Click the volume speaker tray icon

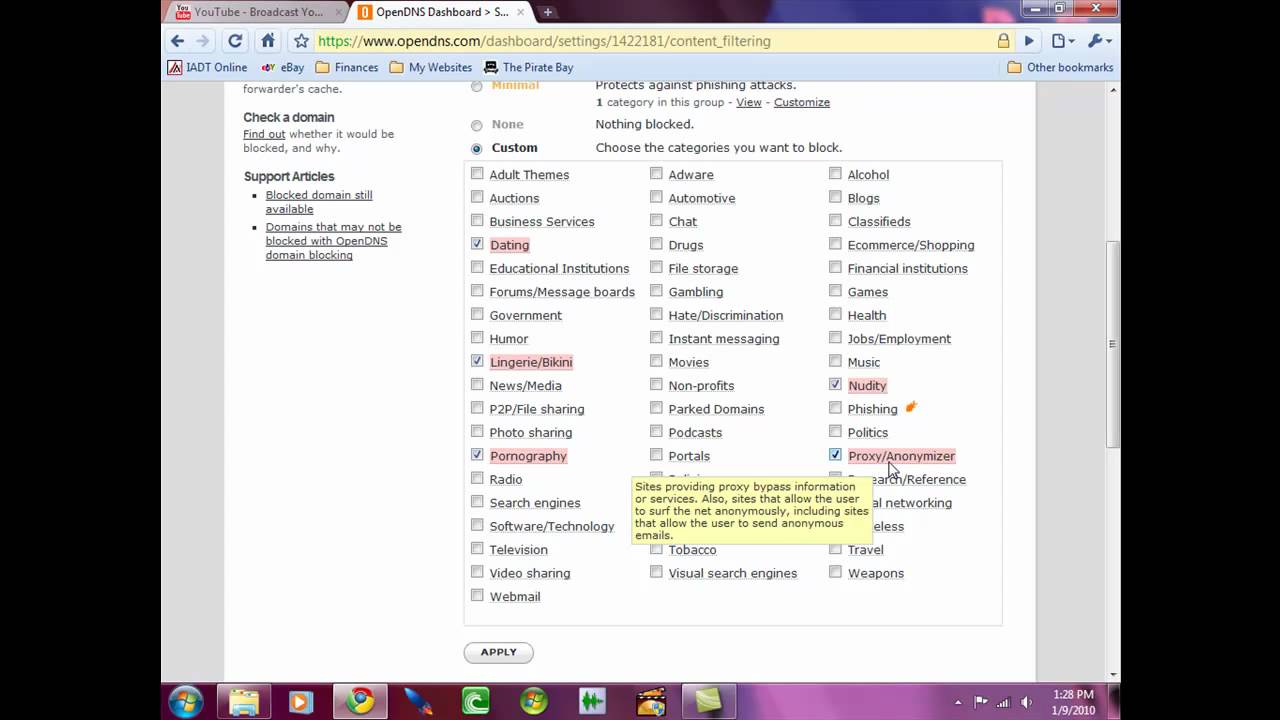[x=1026, y=702]
